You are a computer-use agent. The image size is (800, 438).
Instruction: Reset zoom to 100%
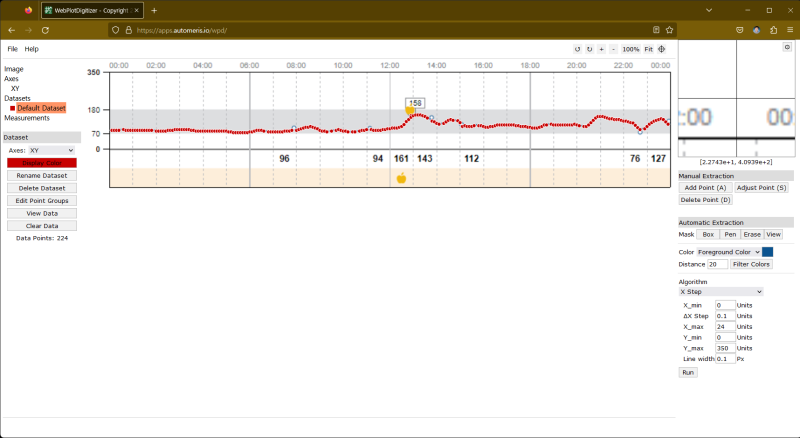[631, 49]
